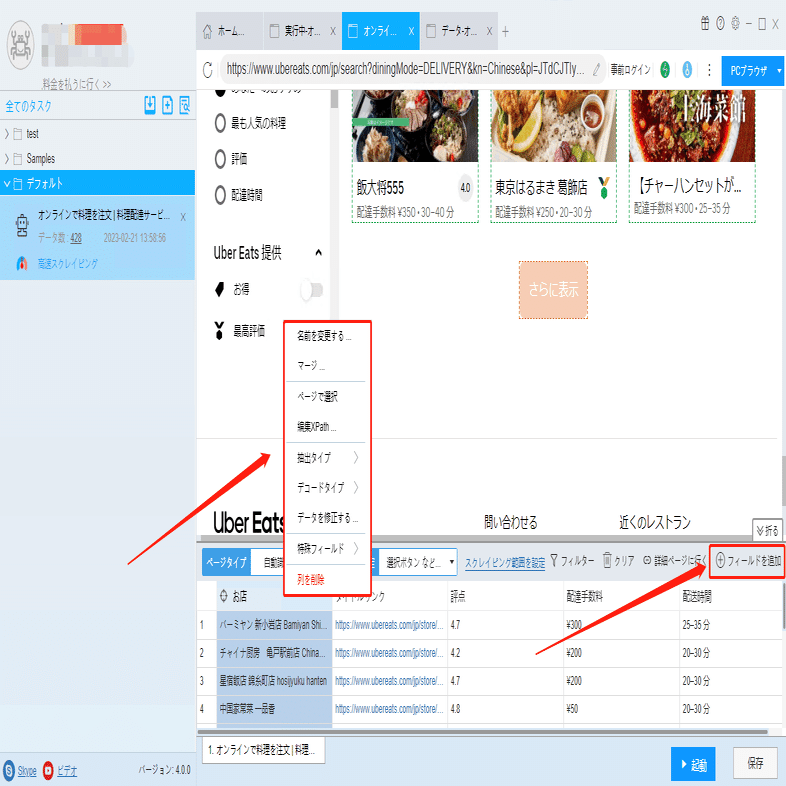Select the 配達時間 sort radio button
The image size is (786, 786).
pos(220,195)
